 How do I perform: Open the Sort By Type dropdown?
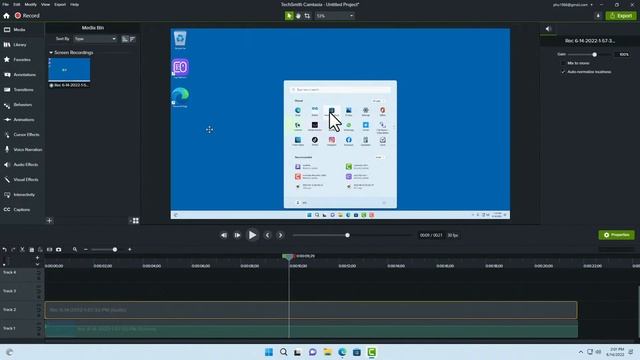(95, 39)
